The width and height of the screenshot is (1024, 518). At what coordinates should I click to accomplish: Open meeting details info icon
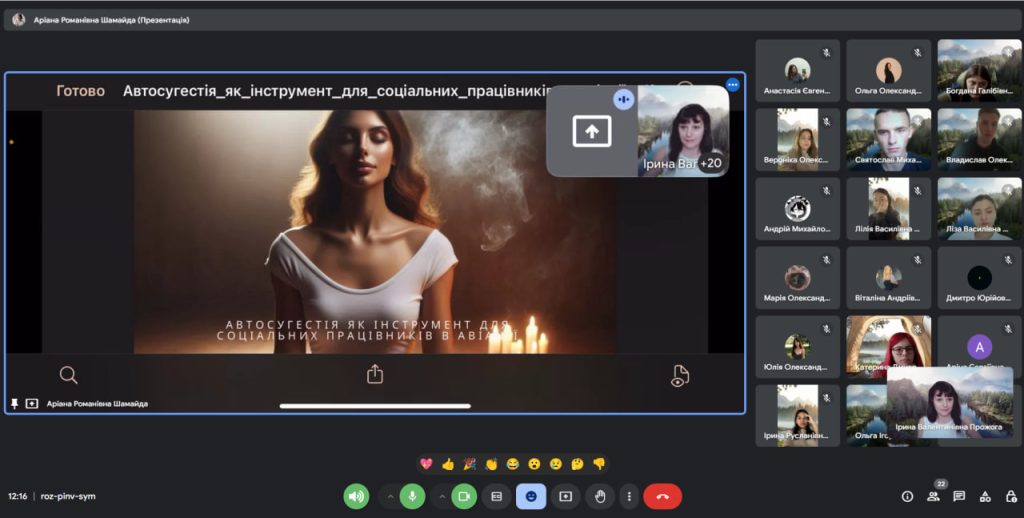907,496
